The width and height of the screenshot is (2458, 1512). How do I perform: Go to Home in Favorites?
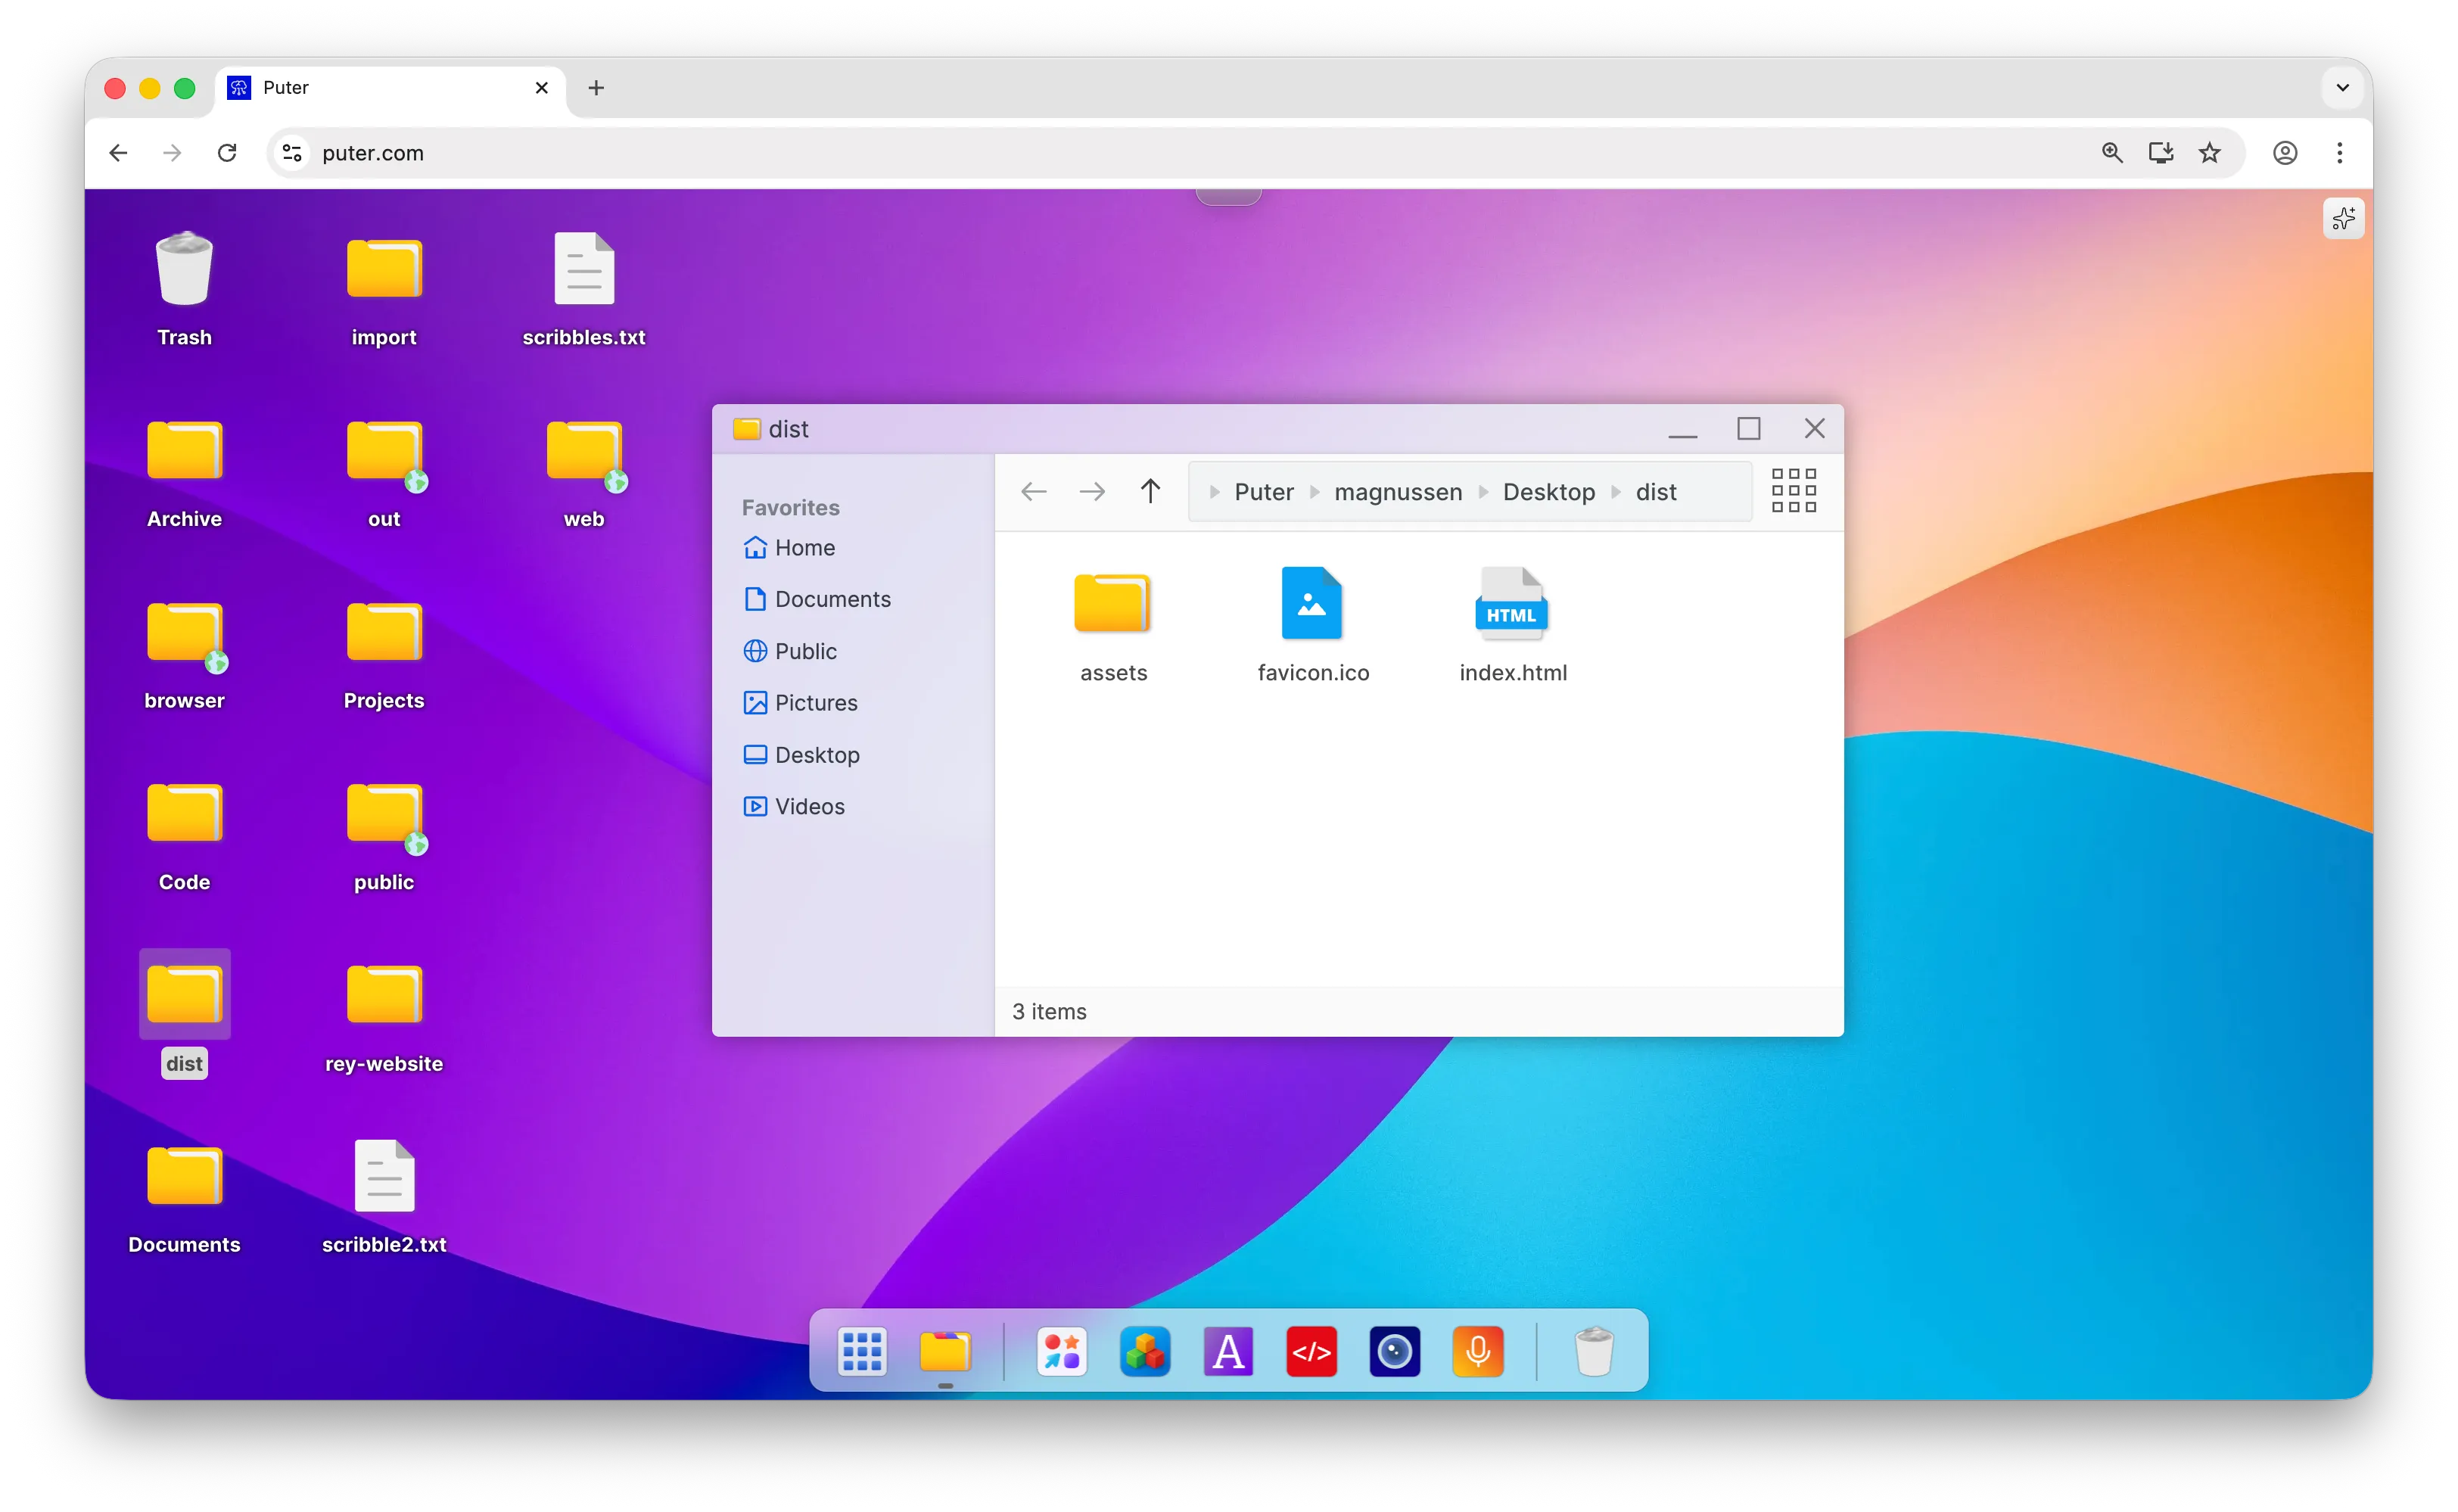click(x=804, y=548)
